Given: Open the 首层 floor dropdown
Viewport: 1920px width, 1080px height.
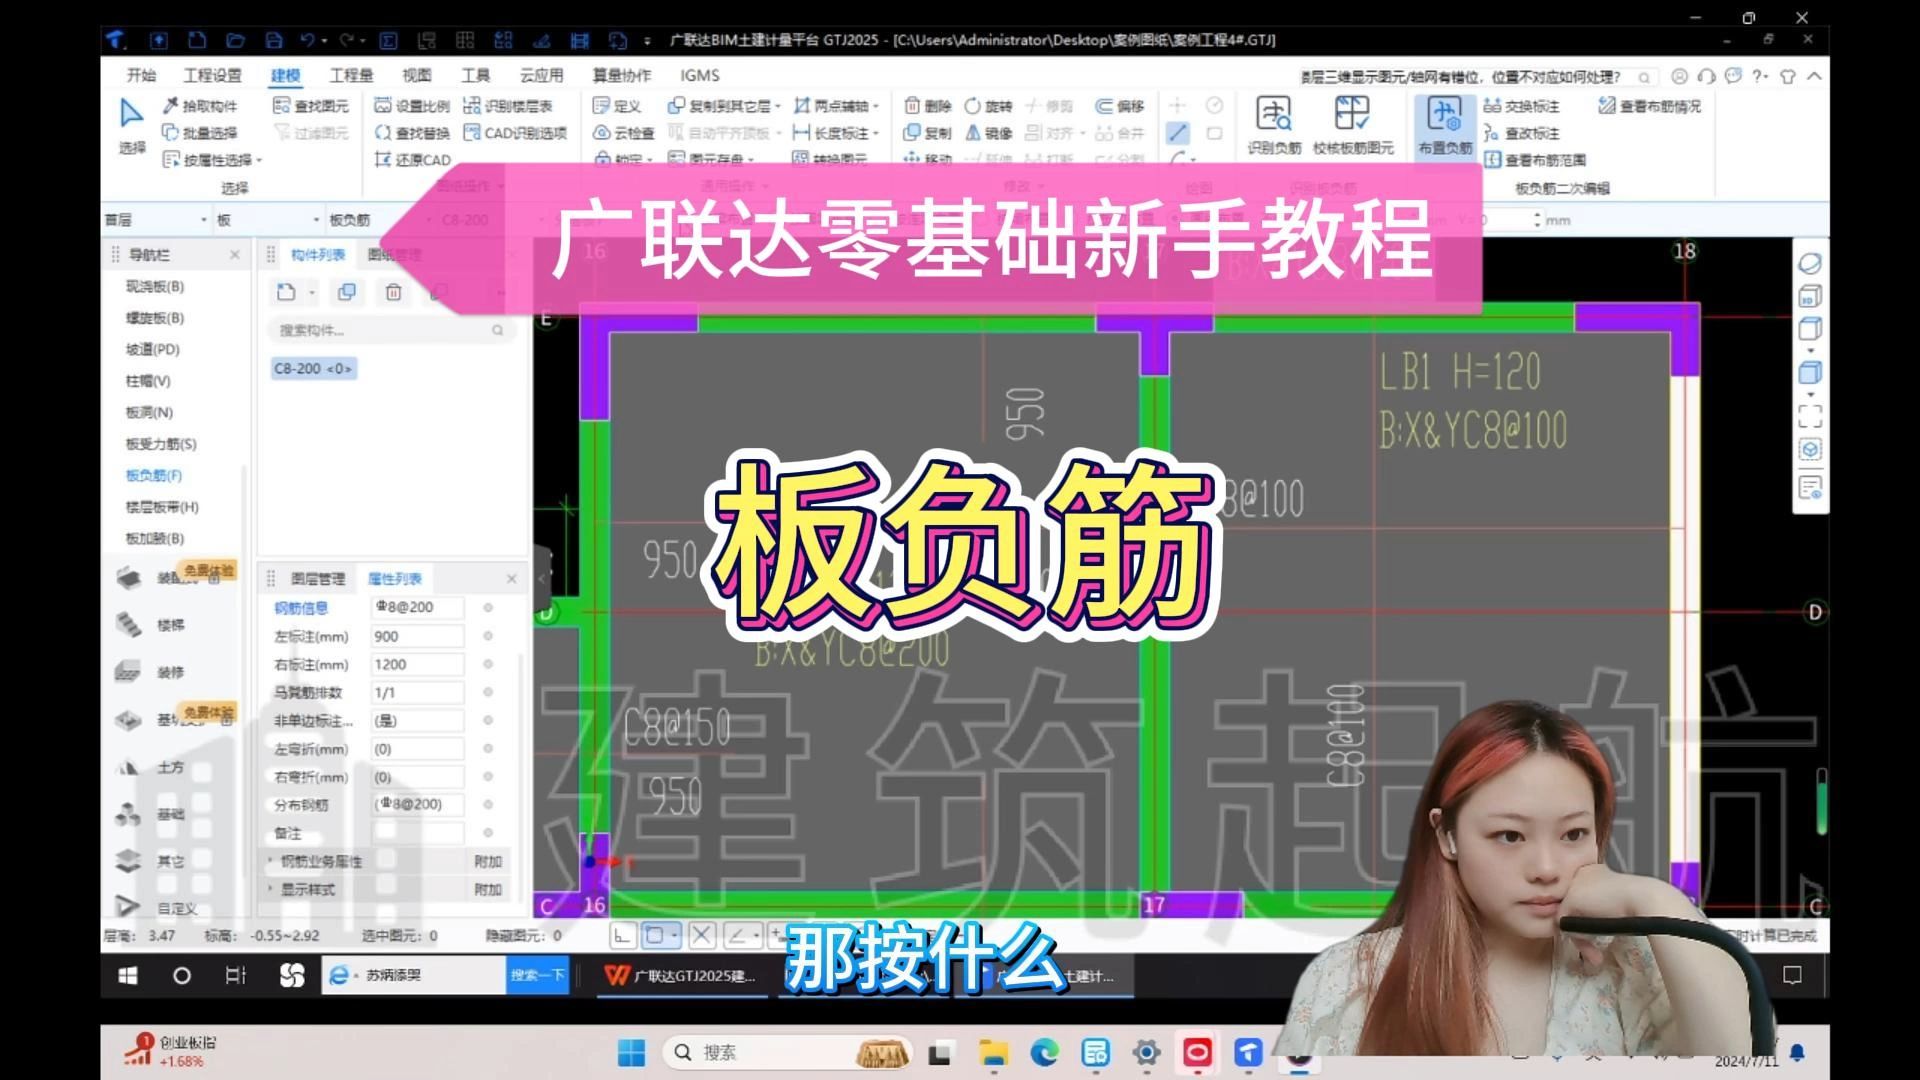Looking at the screenshot, I should pos(156,220).
